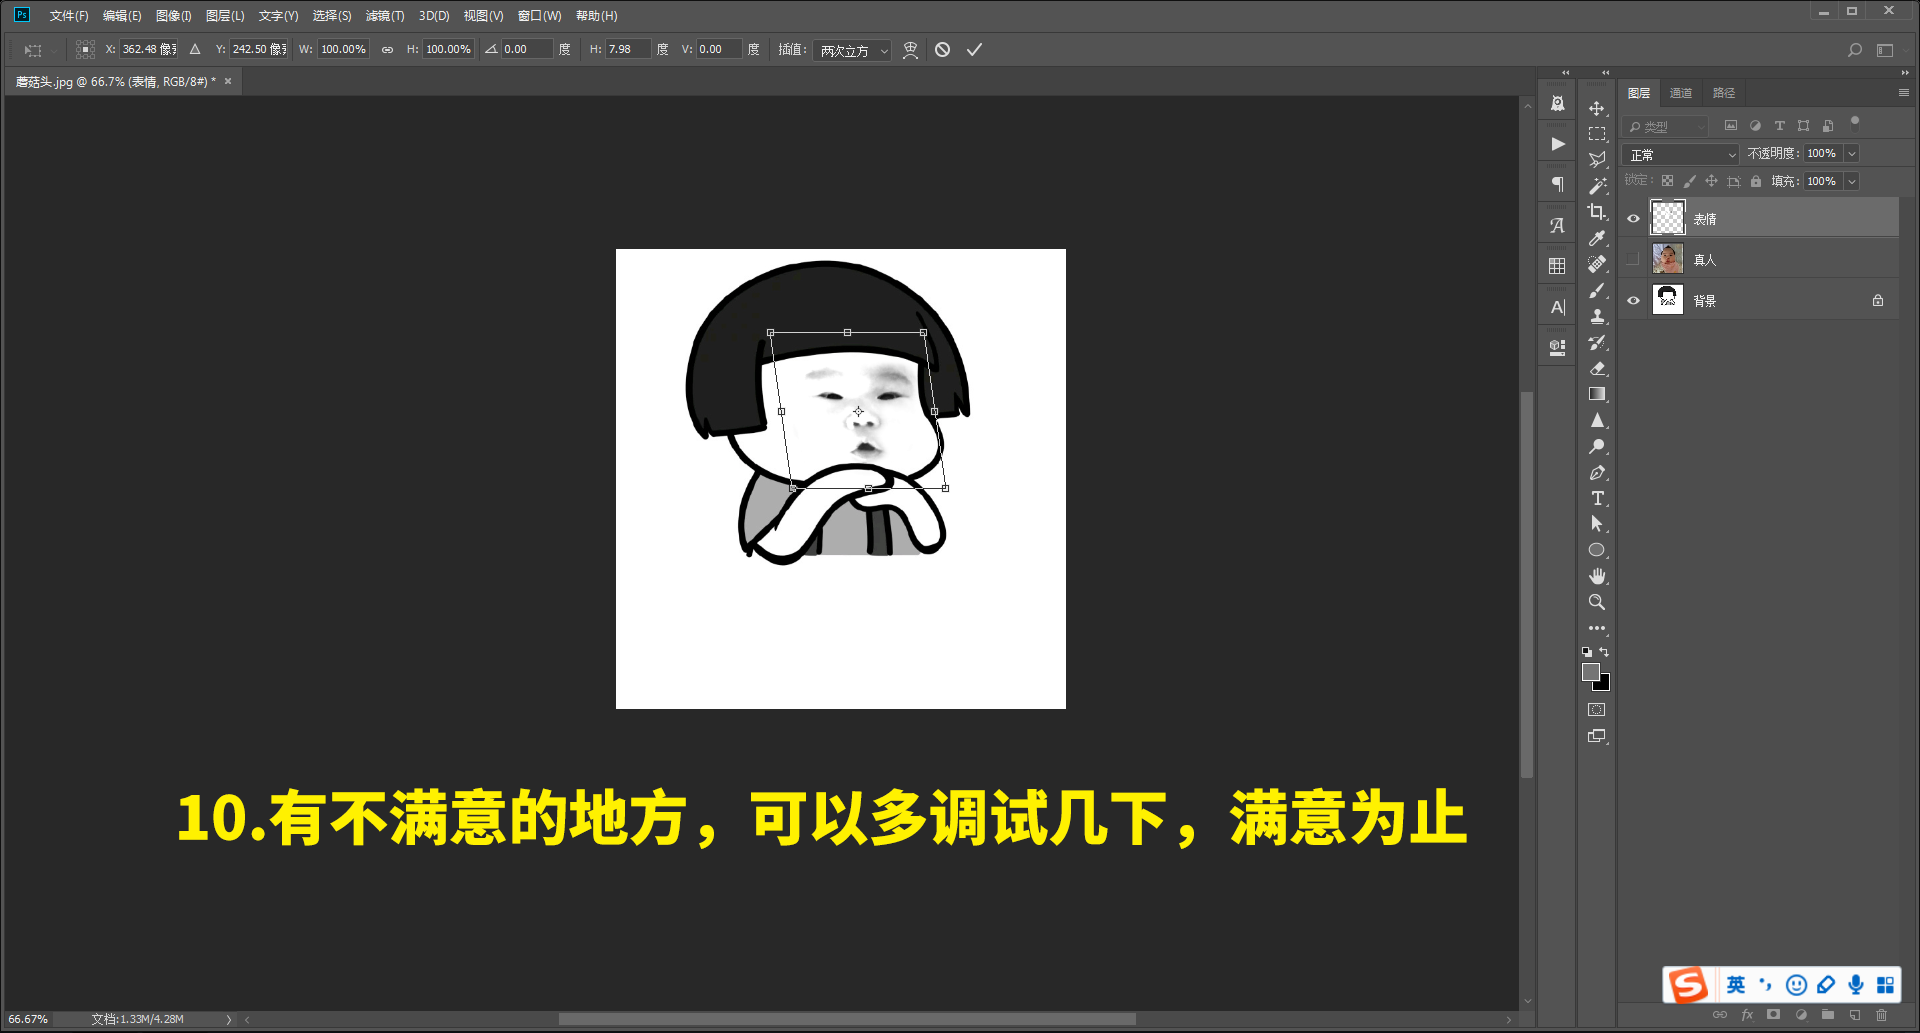Screen dimensions: 1920x1033
Task: Select the Crop tool
Action: 1597,212
